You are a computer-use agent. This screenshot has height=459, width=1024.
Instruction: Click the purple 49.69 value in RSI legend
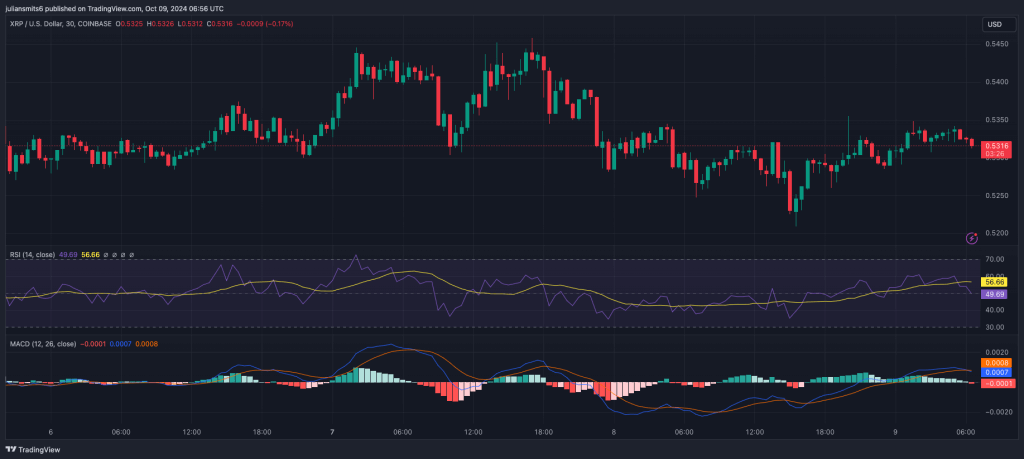68,254
